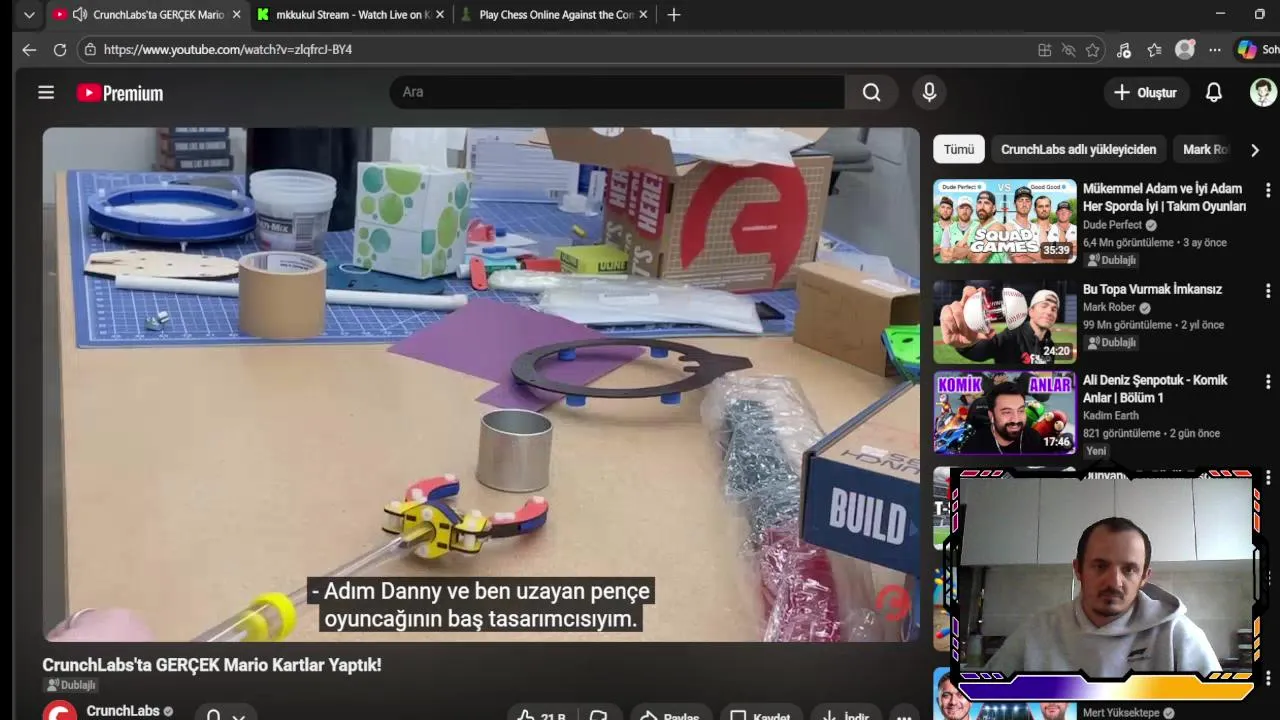Select the CrunchLabs'ta GERÇEK Mario tab

[150, 15]
